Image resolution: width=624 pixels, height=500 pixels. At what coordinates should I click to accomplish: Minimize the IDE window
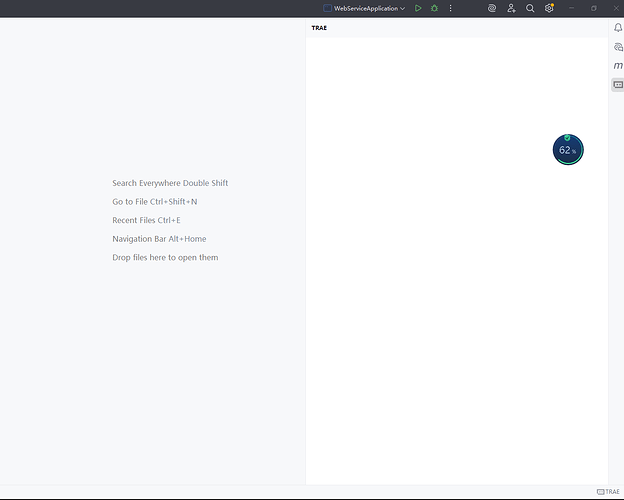coord(571,8)
